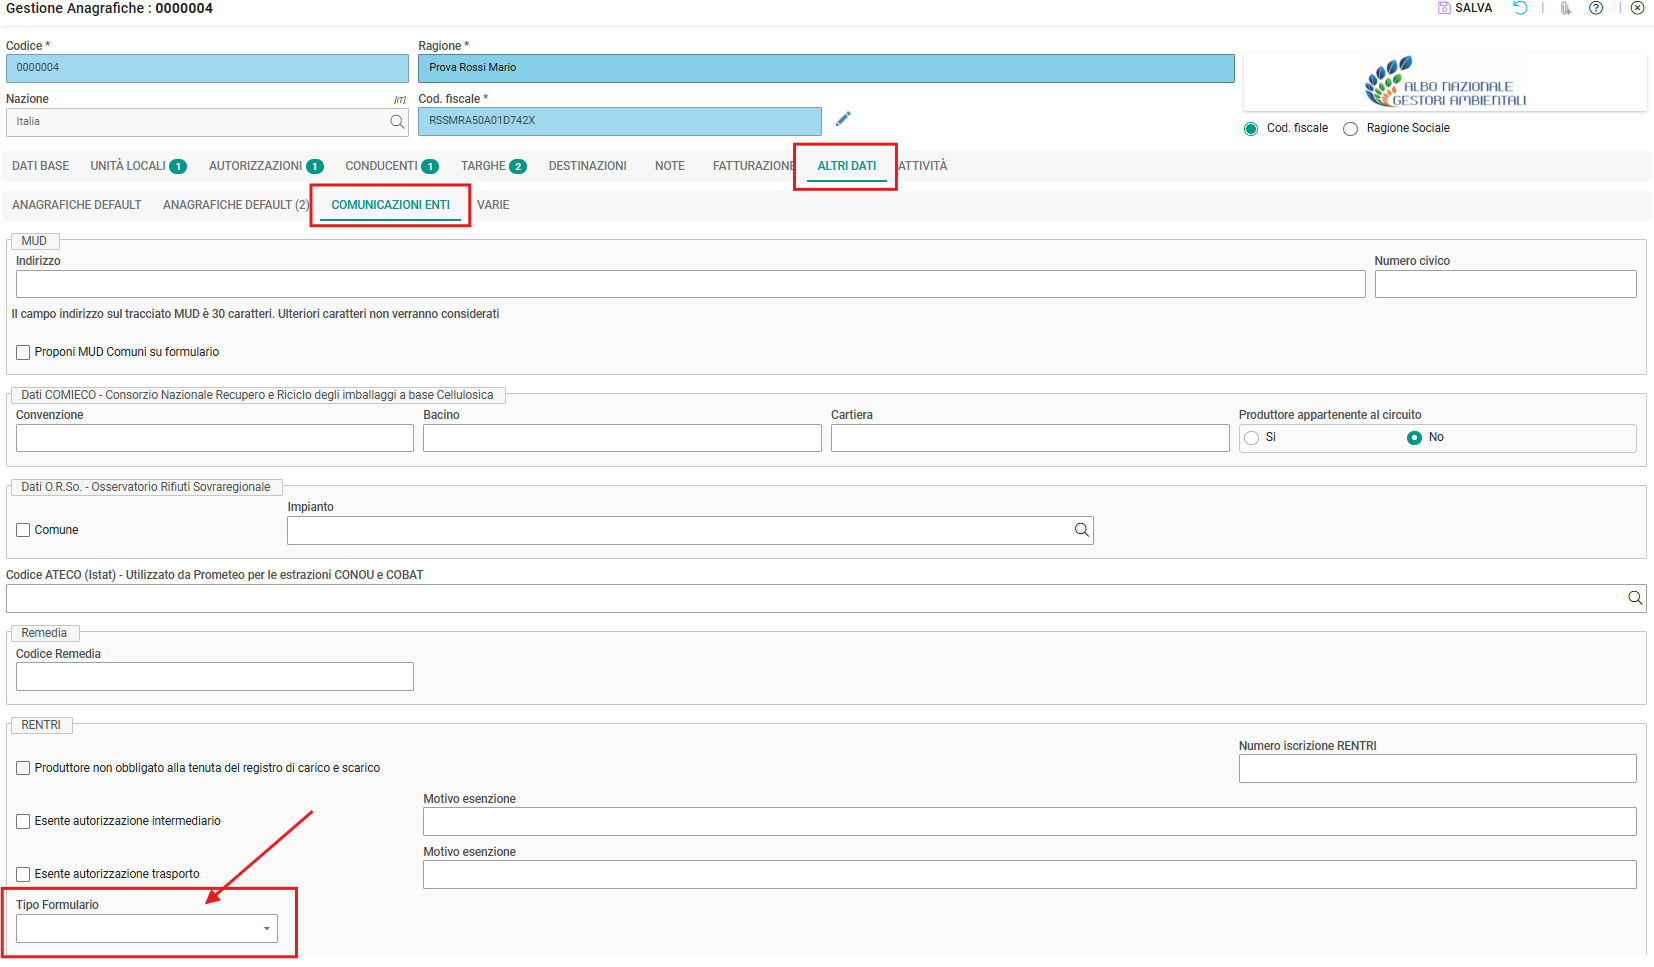Click the pencil icon beside Cod. fiscale
Viewport: 1654px width, 967px height.
point(843,119)
